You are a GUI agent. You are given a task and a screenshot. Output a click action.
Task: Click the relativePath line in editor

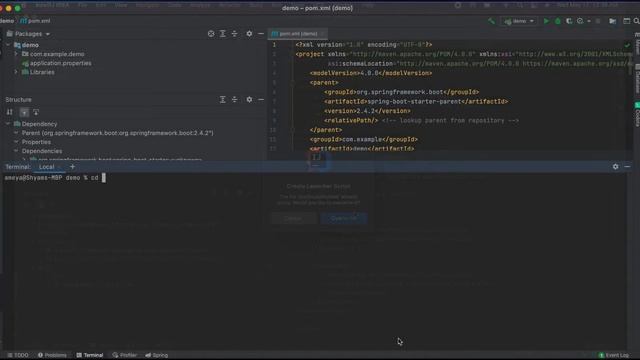pyautogui.click(x=422, y=120)
